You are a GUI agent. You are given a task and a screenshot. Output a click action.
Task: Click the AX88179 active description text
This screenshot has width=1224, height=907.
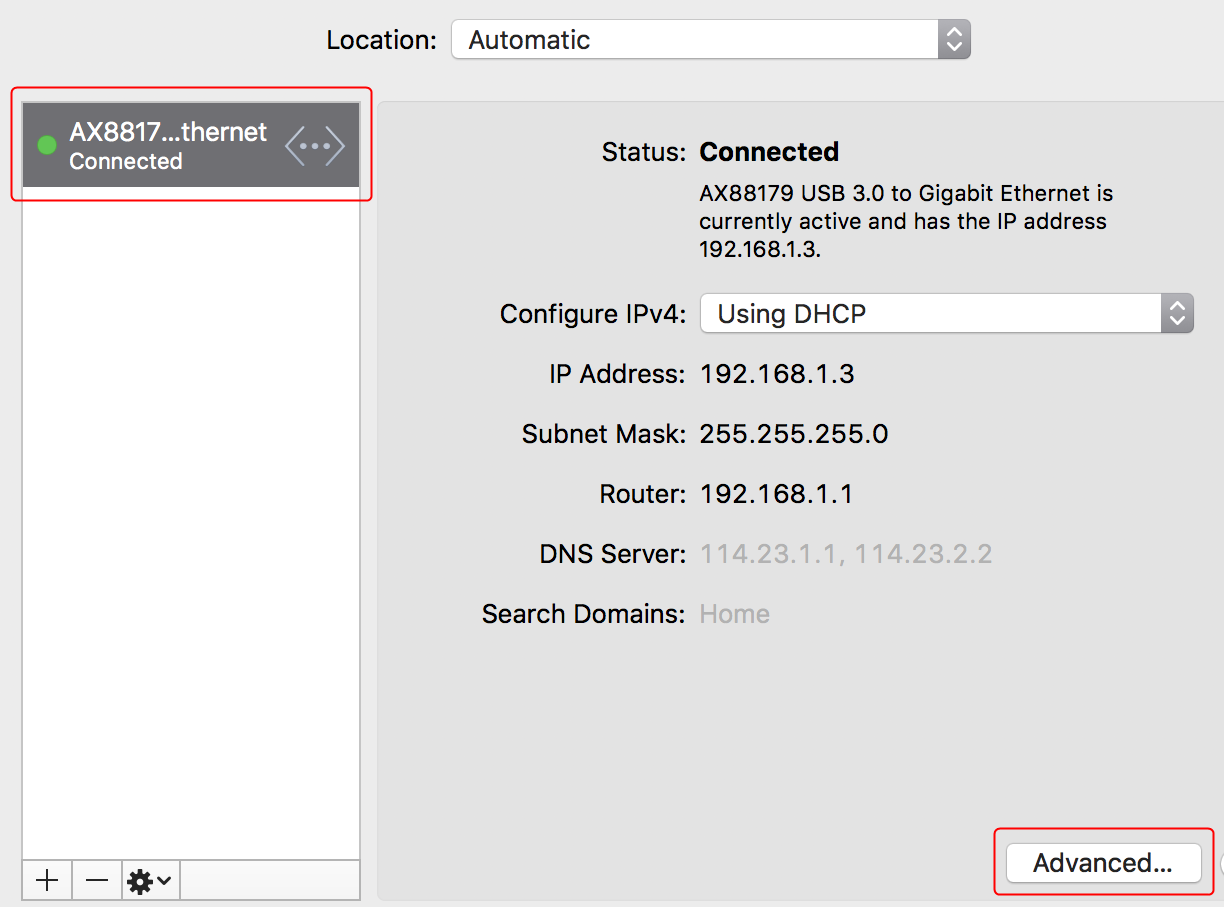coord(905,221)
